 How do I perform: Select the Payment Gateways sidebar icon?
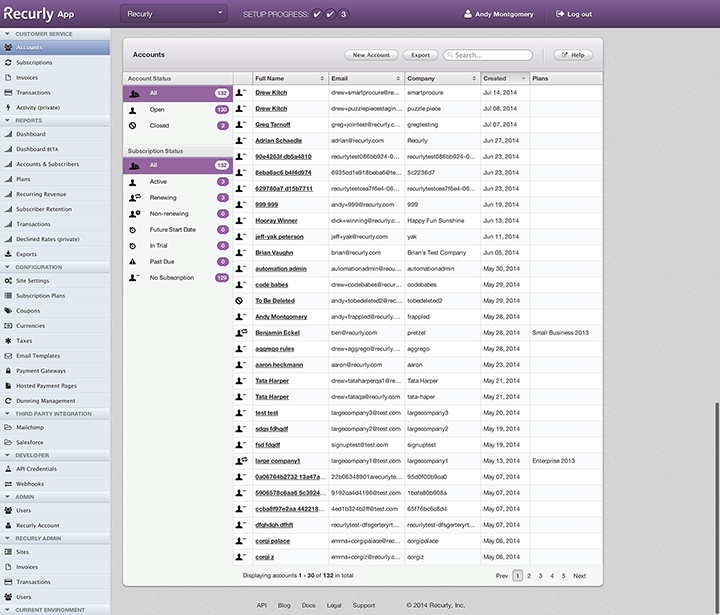(8, 371)
